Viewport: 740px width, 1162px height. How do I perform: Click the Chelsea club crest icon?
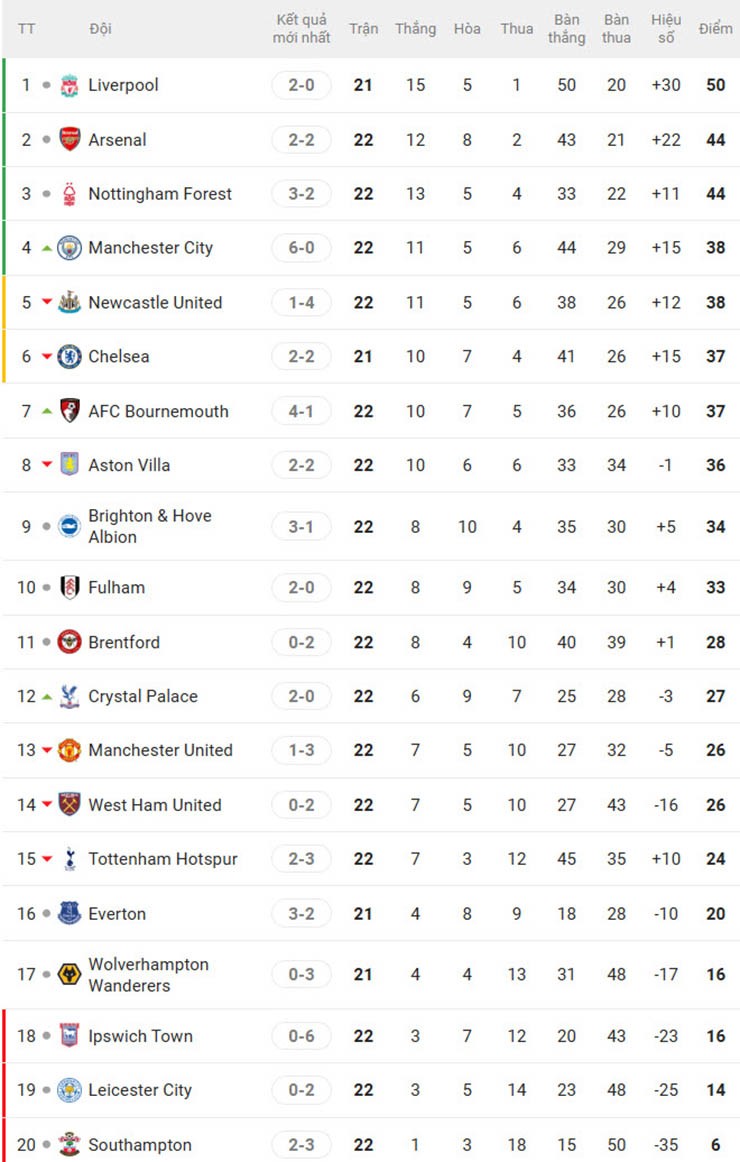69,356
